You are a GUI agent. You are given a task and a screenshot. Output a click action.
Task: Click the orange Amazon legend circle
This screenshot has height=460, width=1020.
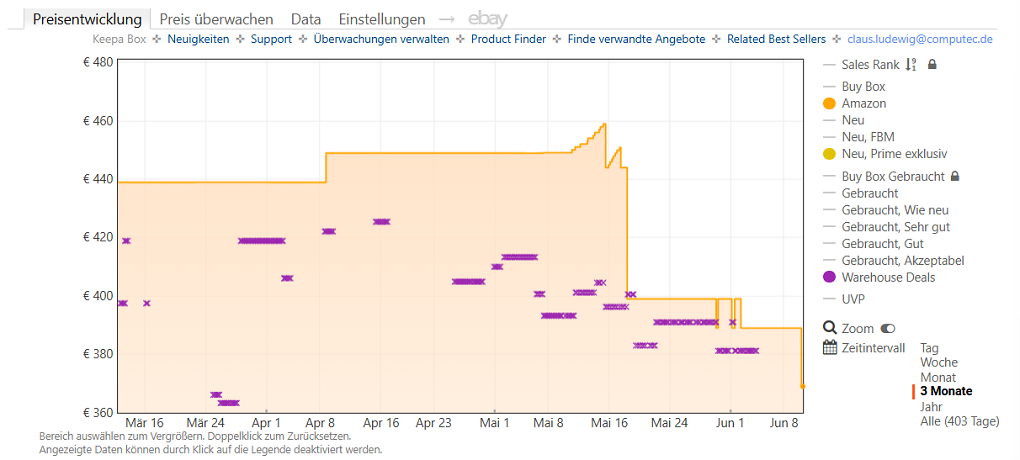829,103
